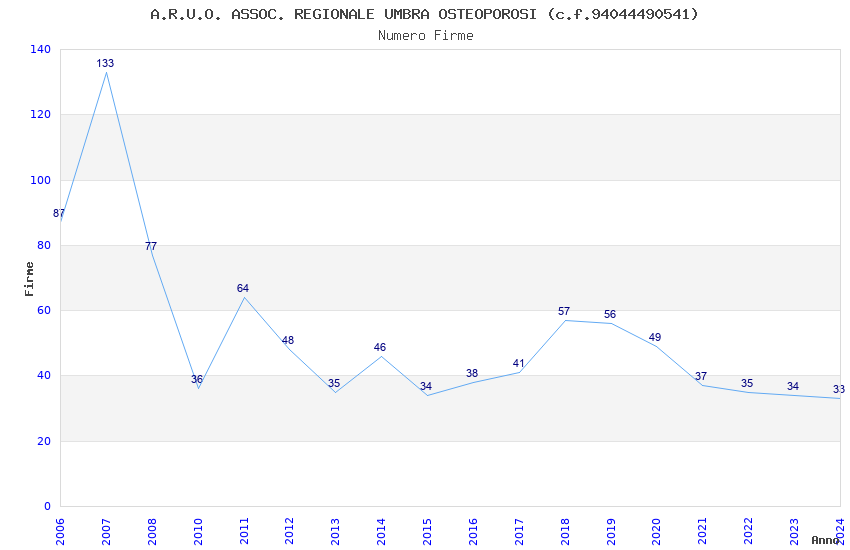Image resolution: width=850 pixels, height=550 pixels.
Task: Click the x-axis year 2022
Action: click(748, 531)
